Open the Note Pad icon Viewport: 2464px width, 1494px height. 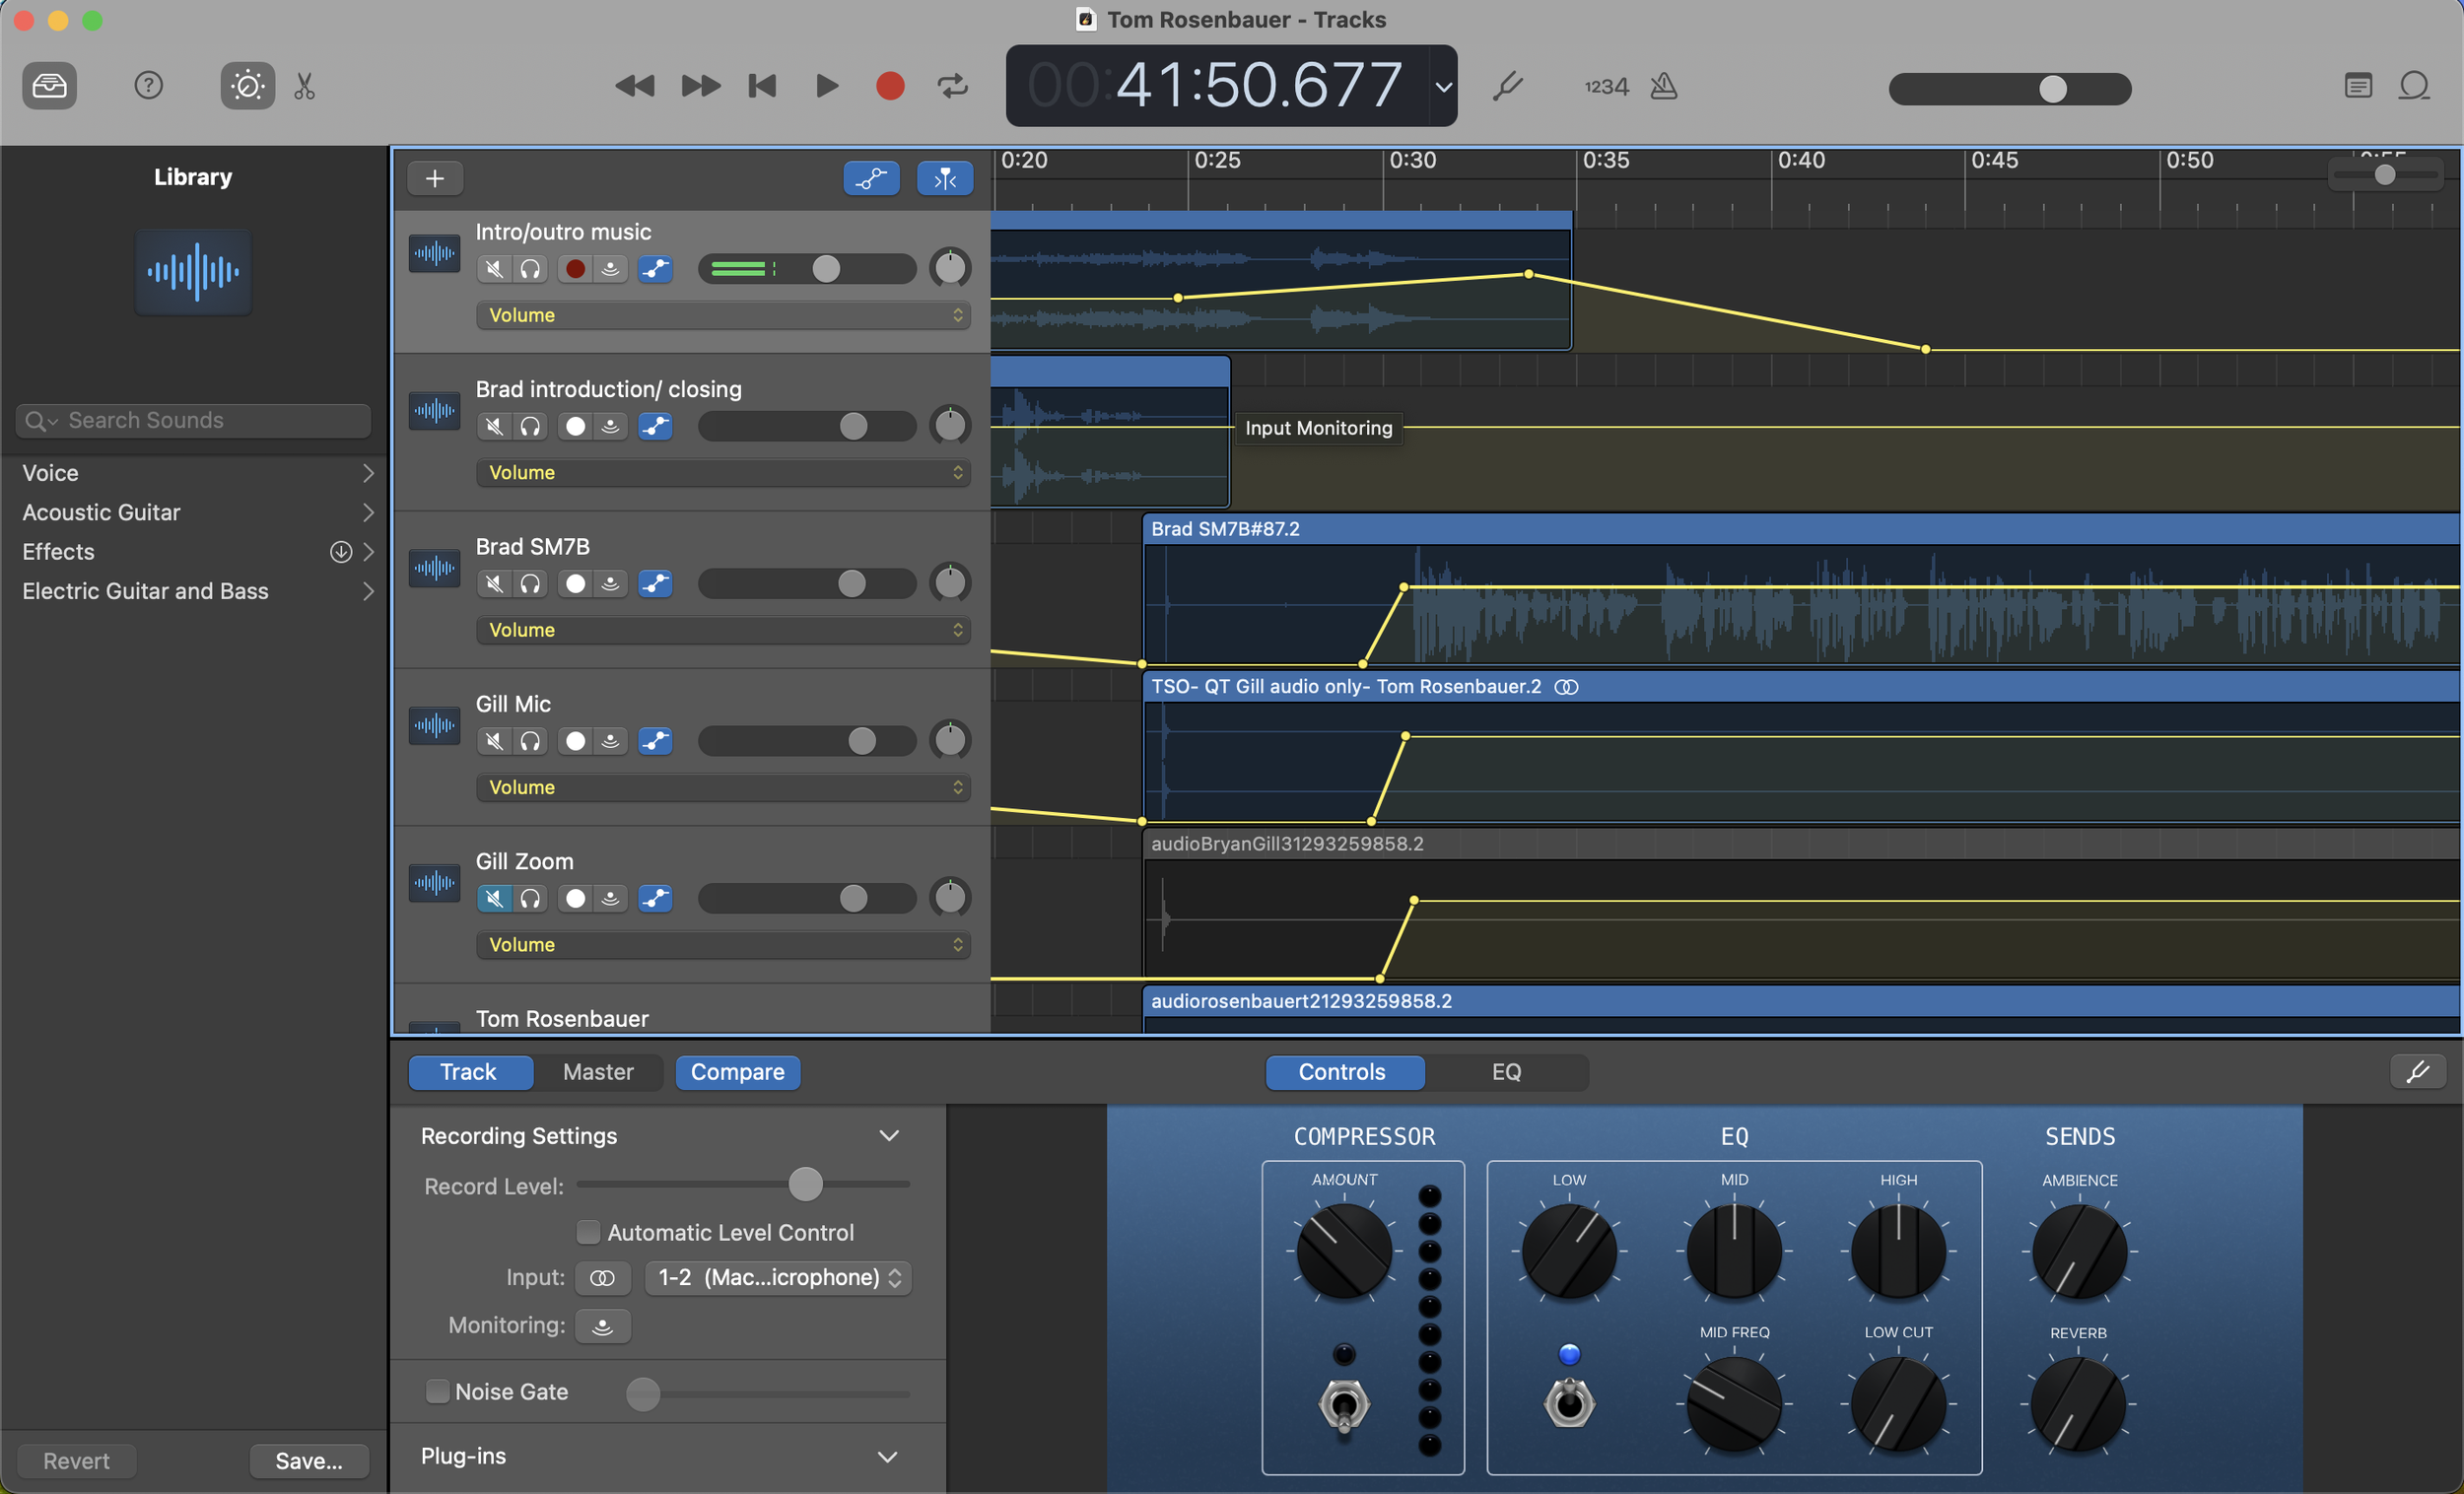coord(2357,86)
